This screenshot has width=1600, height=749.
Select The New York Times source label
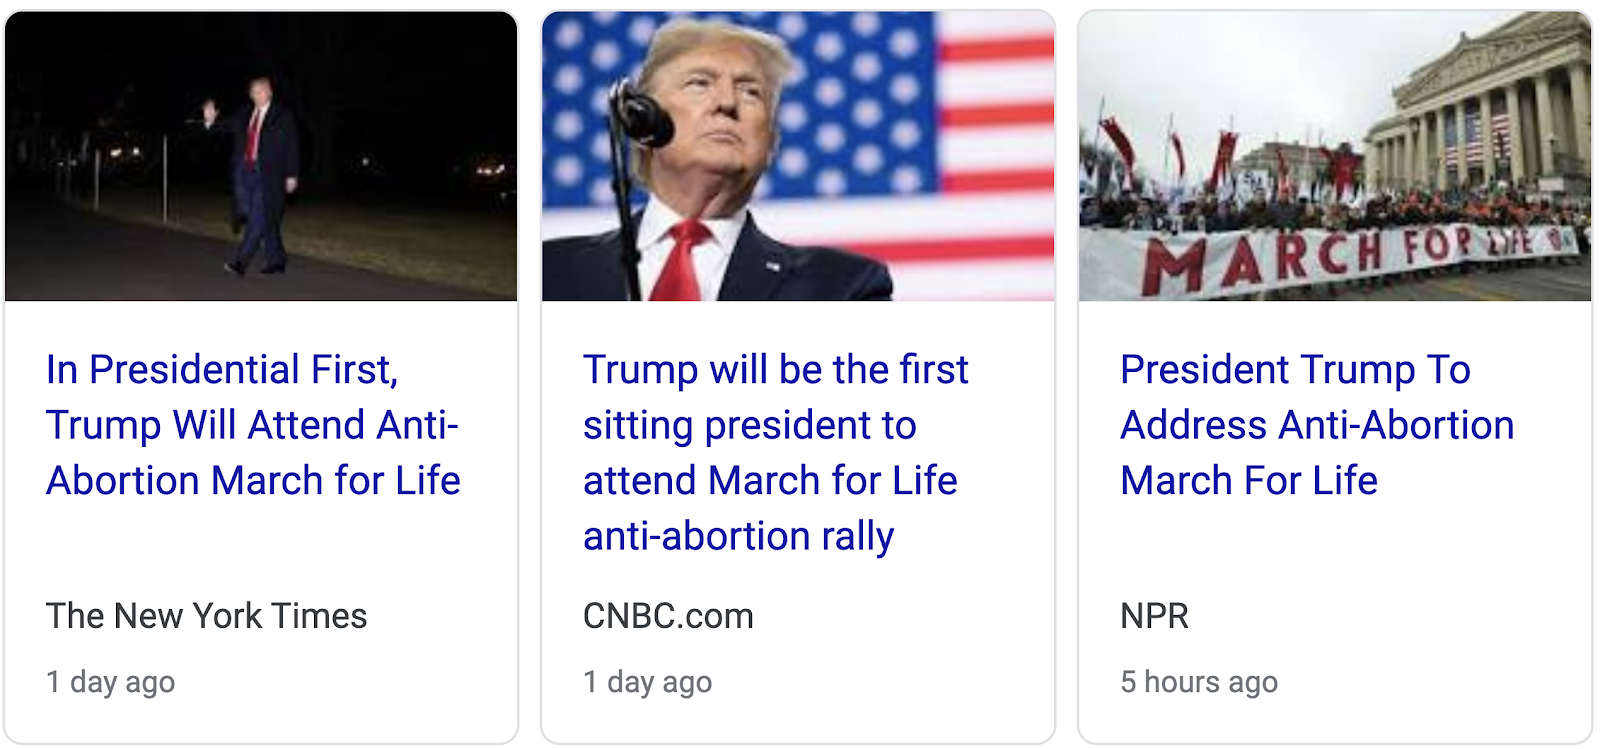coord(207,616)
